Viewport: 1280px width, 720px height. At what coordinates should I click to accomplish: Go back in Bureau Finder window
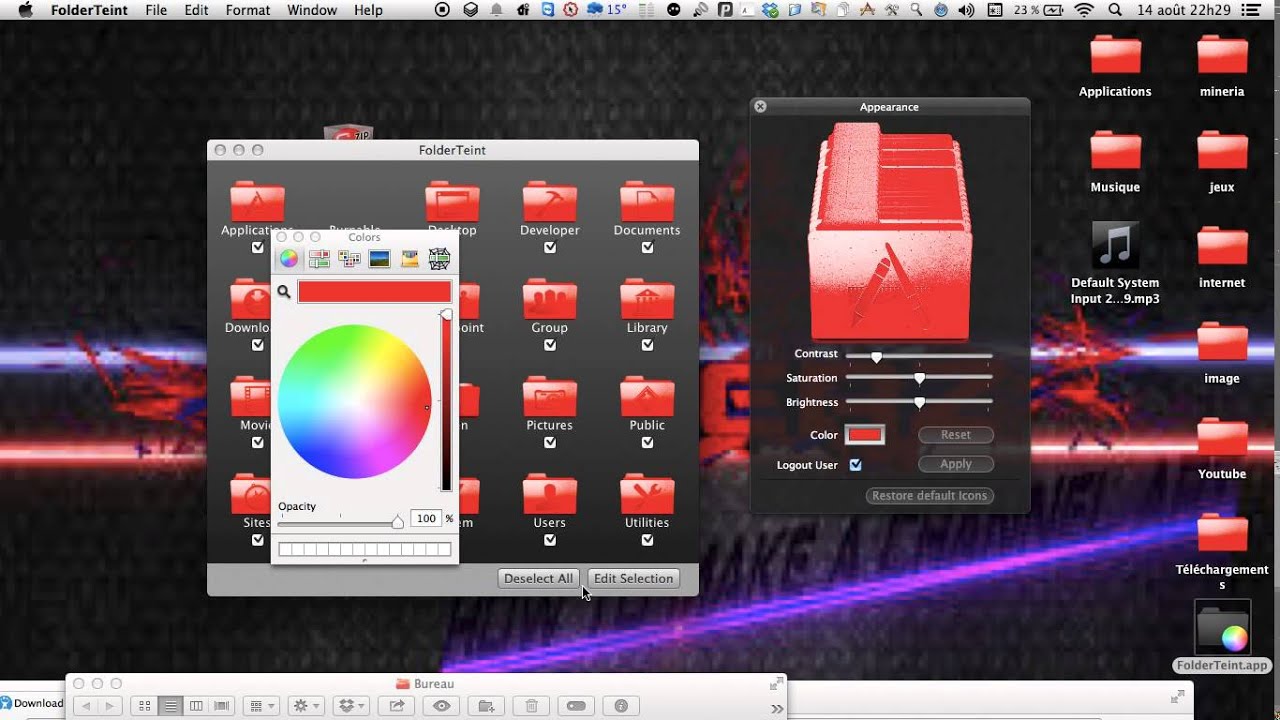[85, 706]
